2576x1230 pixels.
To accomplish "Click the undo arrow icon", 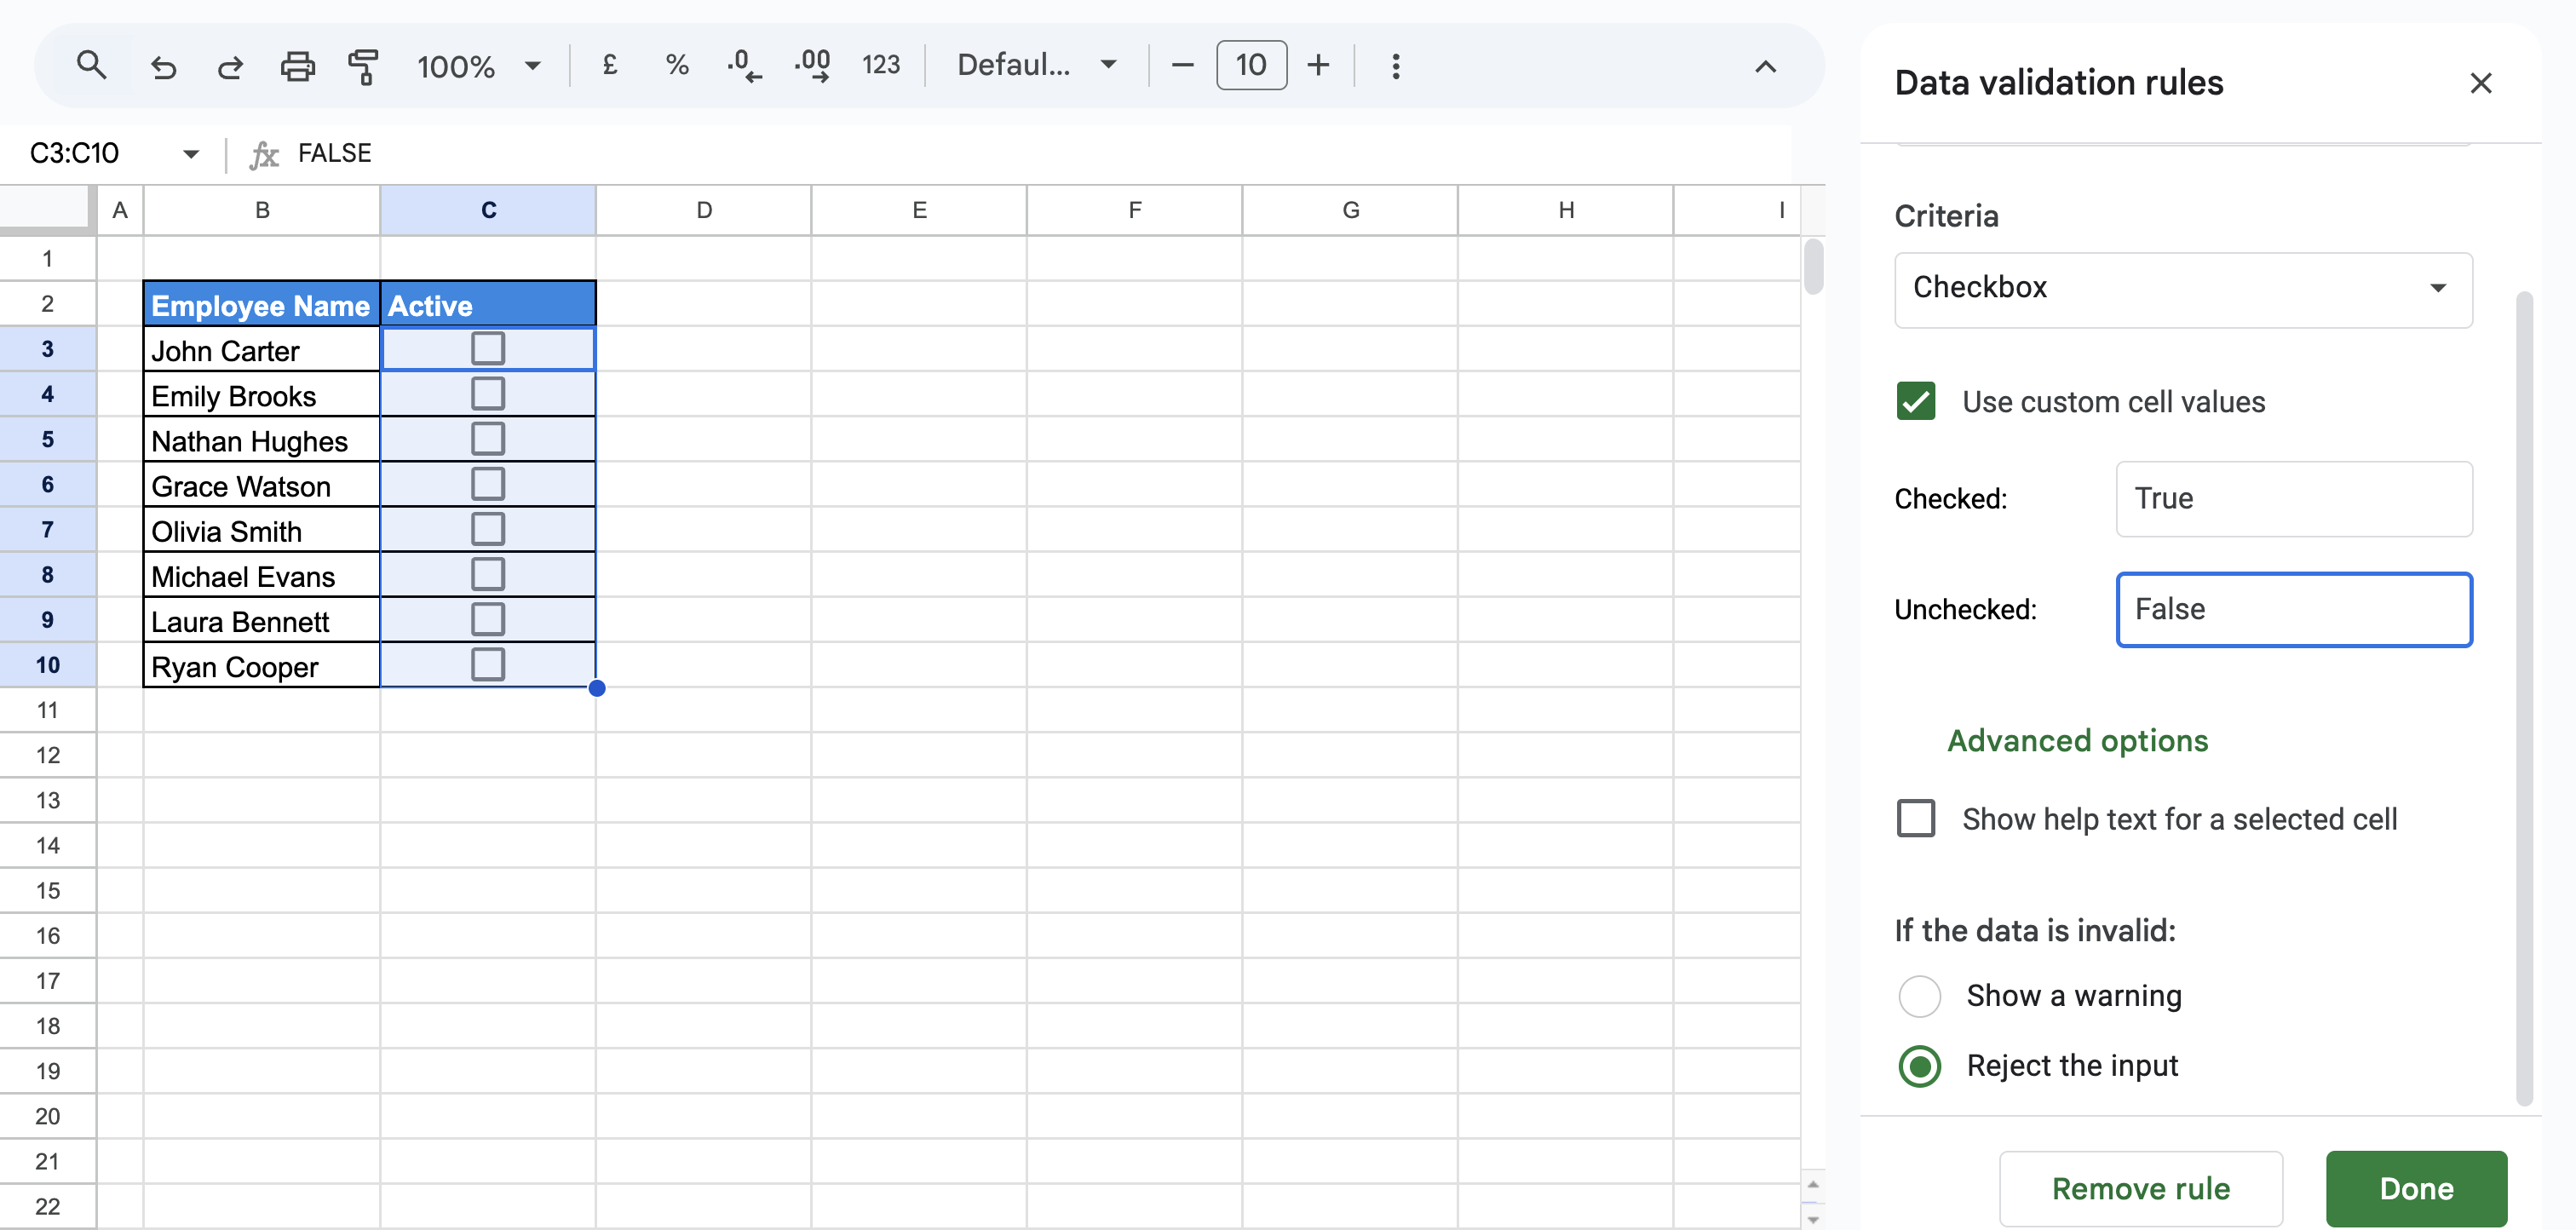I will (163, 67).
